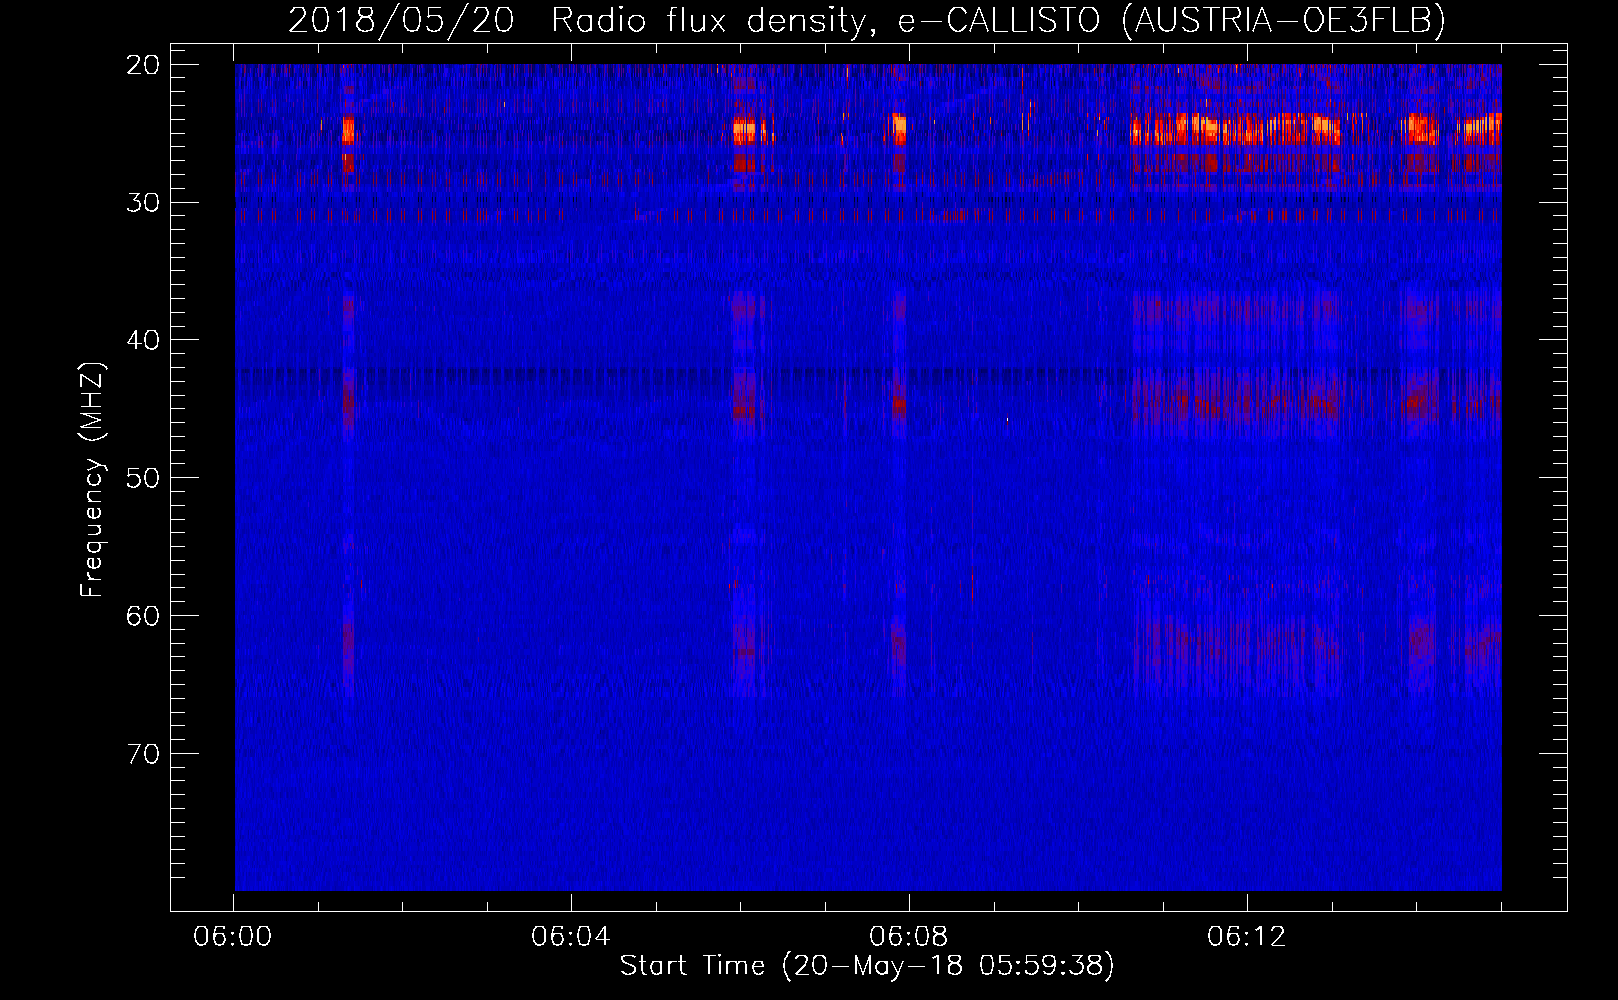Click the '70' frequency tick label
1618x1000 pixels.
144,753
